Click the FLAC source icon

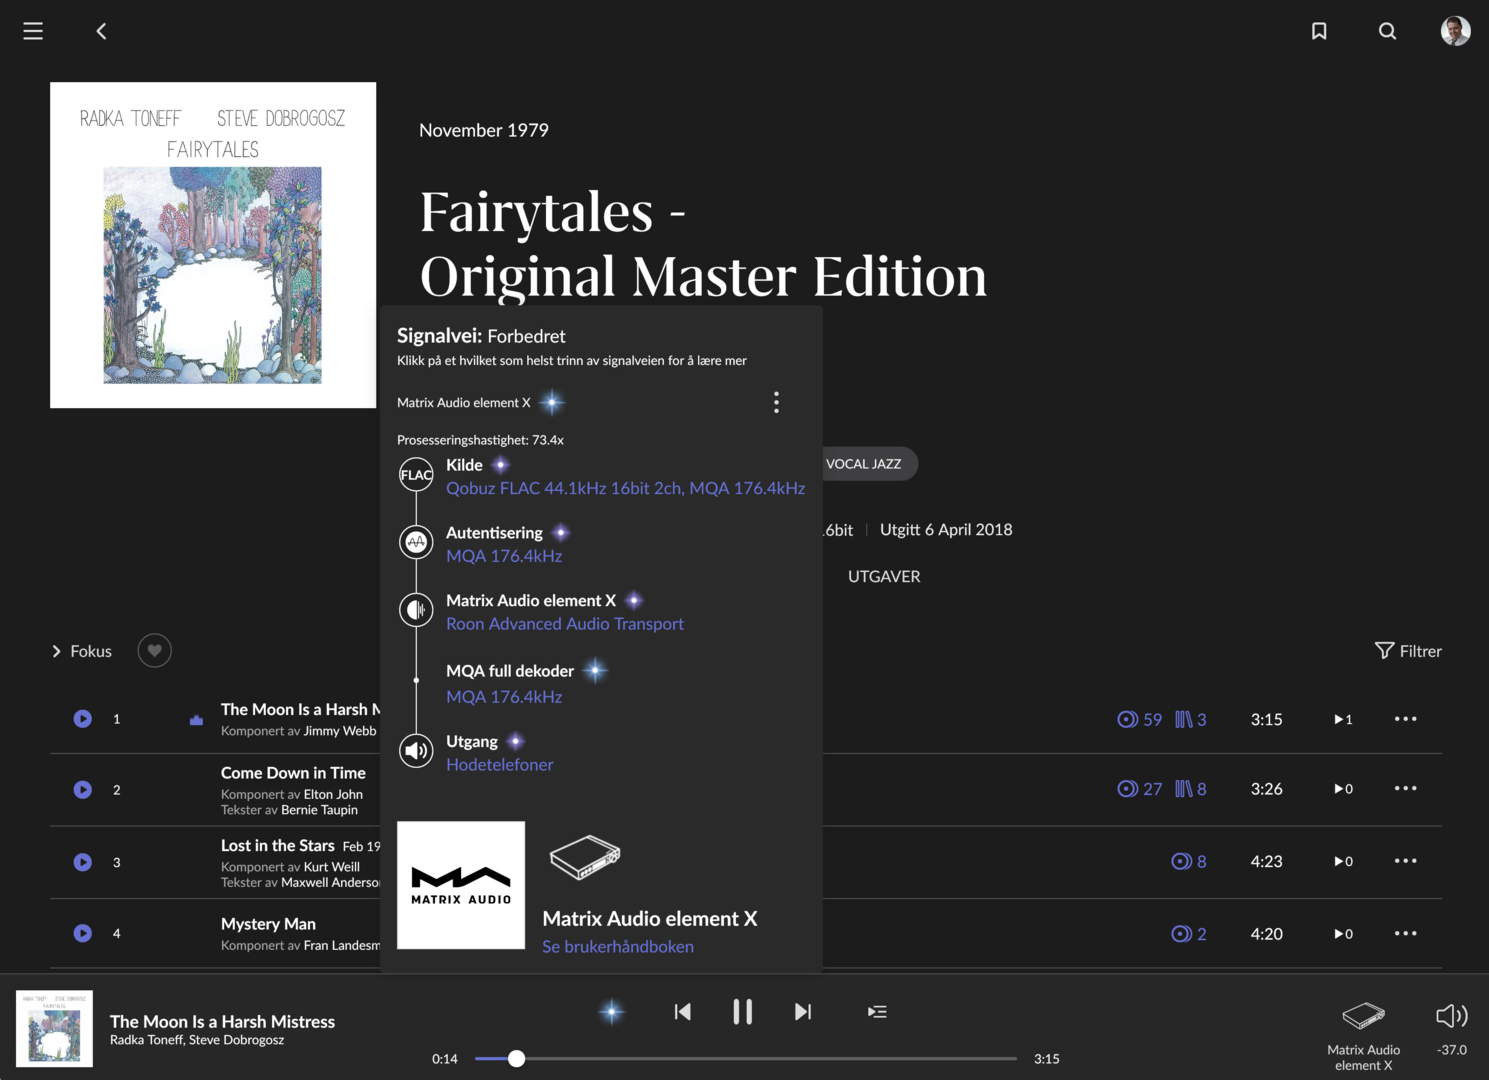(x=416, y=475)
